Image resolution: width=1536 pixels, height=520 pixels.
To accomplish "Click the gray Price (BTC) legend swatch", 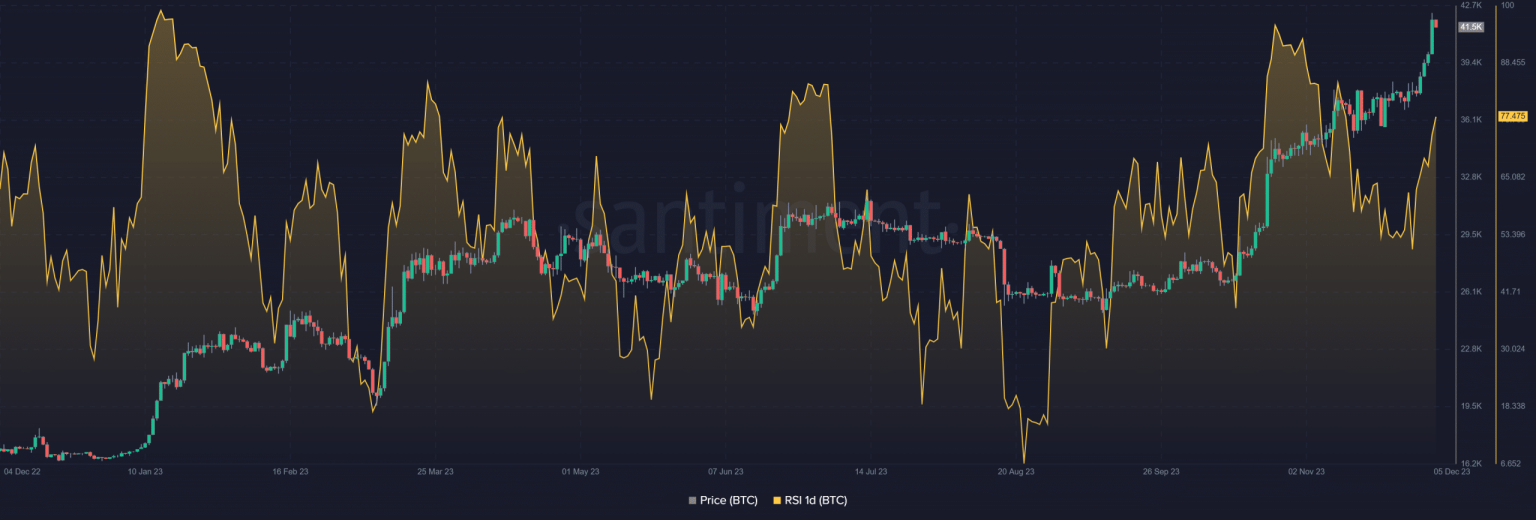I will tap(692, 500).
